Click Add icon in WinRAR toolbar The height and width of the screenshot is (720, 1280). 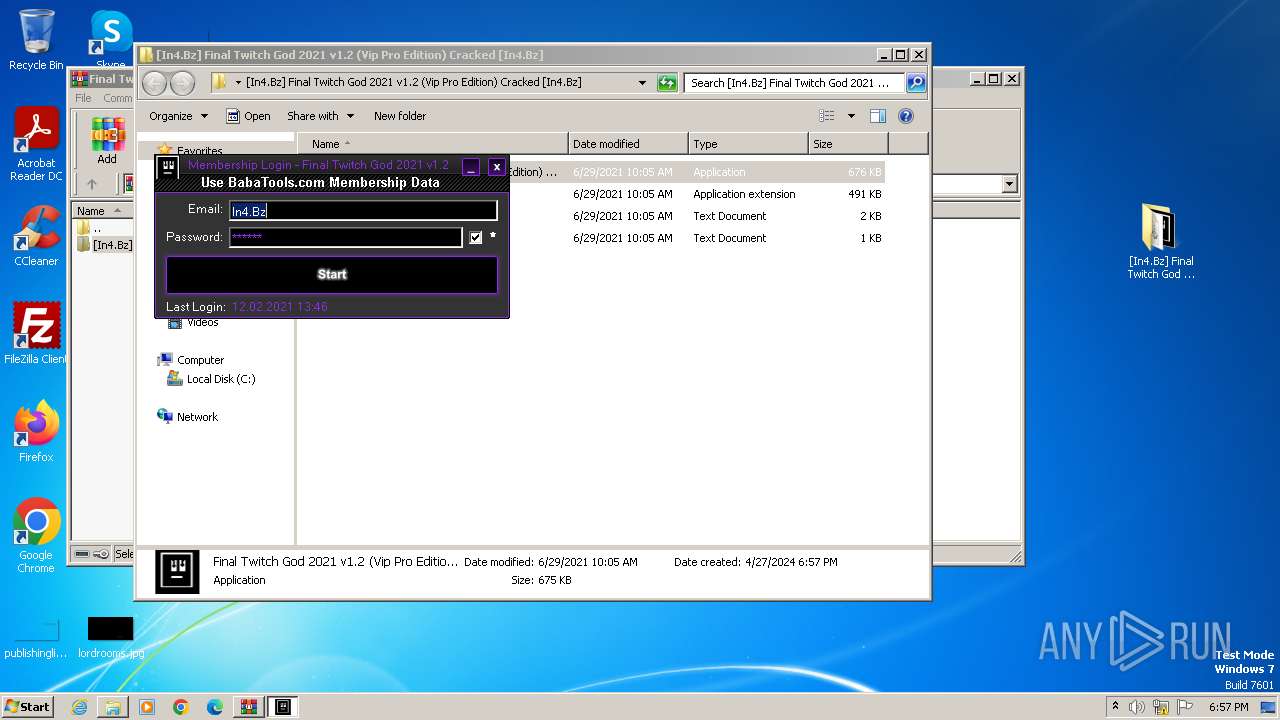tap(107, 141)
